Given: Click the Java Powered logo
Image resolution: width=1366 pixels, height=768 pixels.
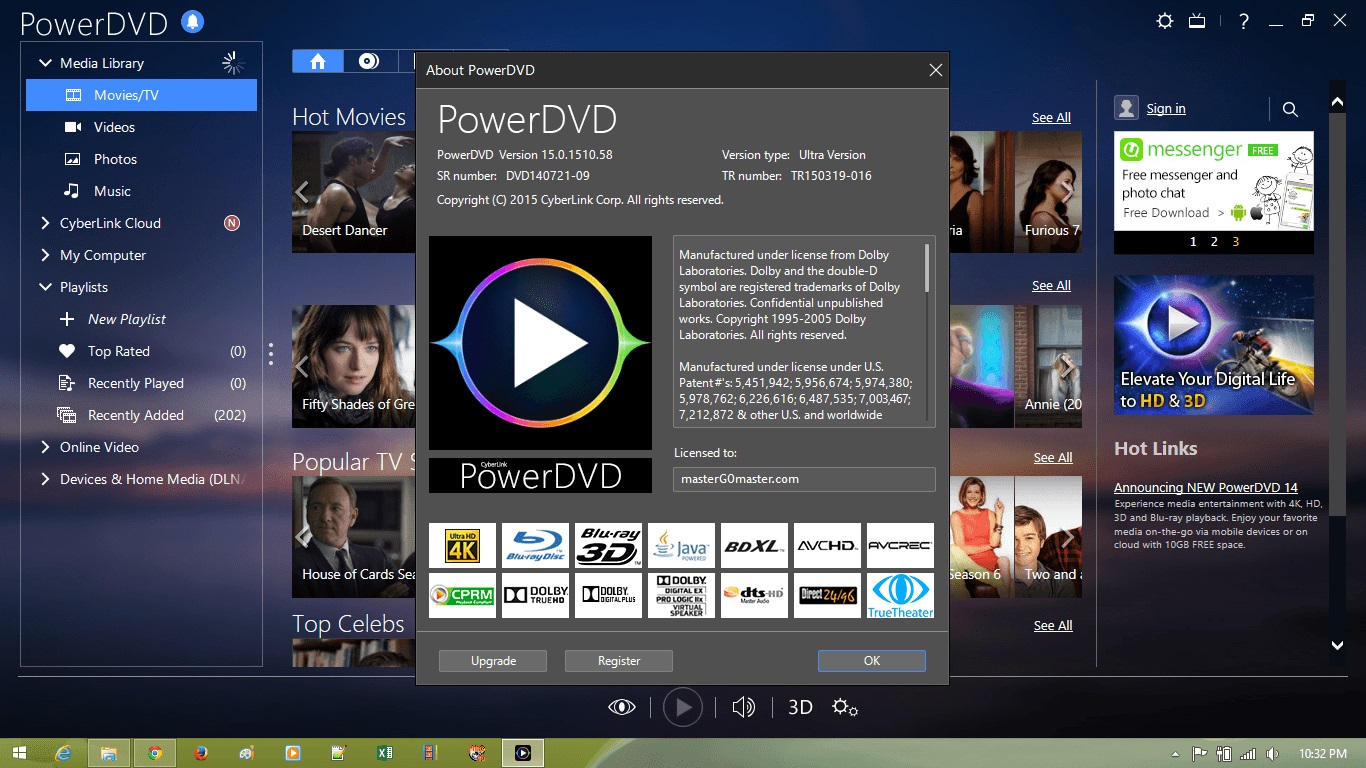Looking at the screenshot, I should point(681,545).
